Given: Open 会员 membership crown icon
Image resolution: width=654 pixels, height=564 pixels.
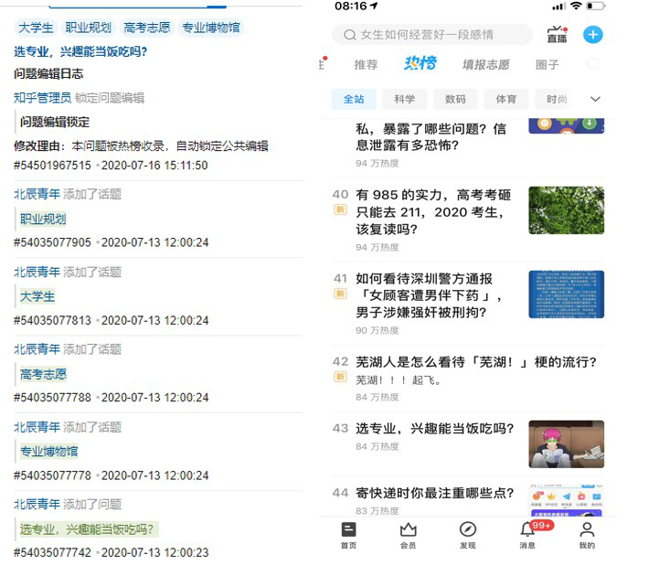Looking at the screenshot, I should point(408,535).
